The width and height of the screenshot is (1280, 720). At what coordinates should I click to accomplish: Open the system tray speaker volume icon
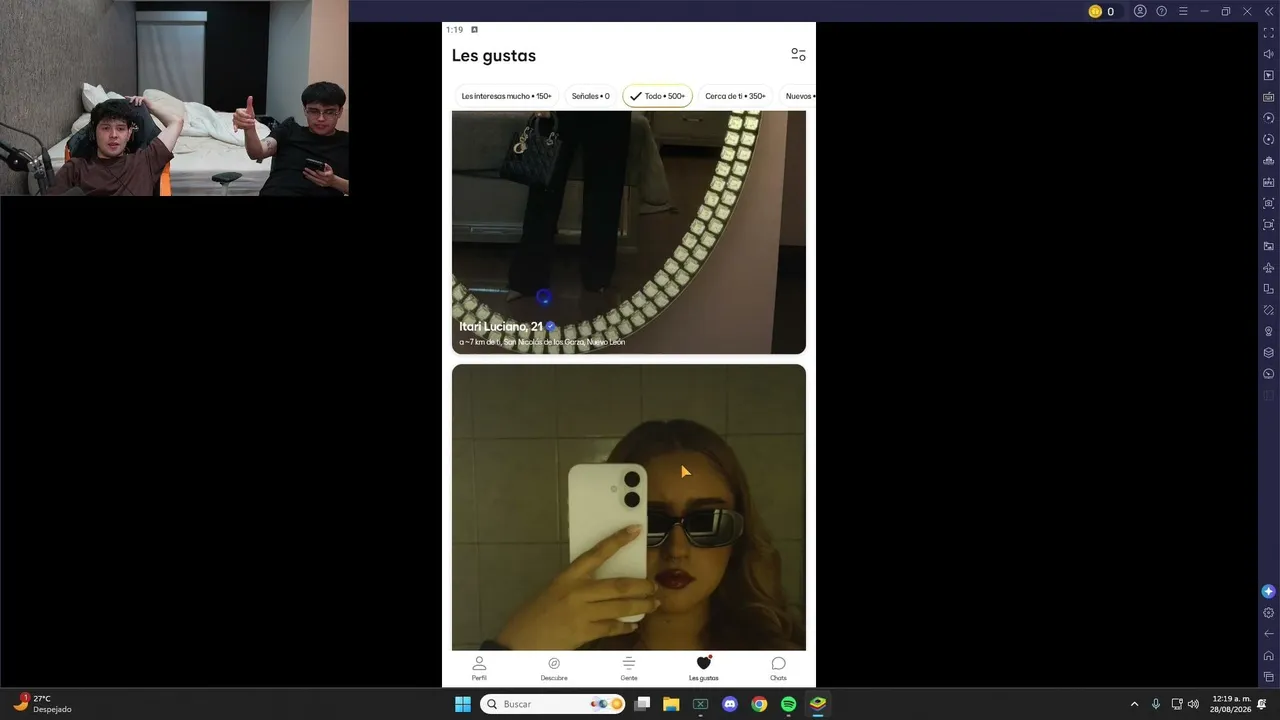pos(1193,704)
